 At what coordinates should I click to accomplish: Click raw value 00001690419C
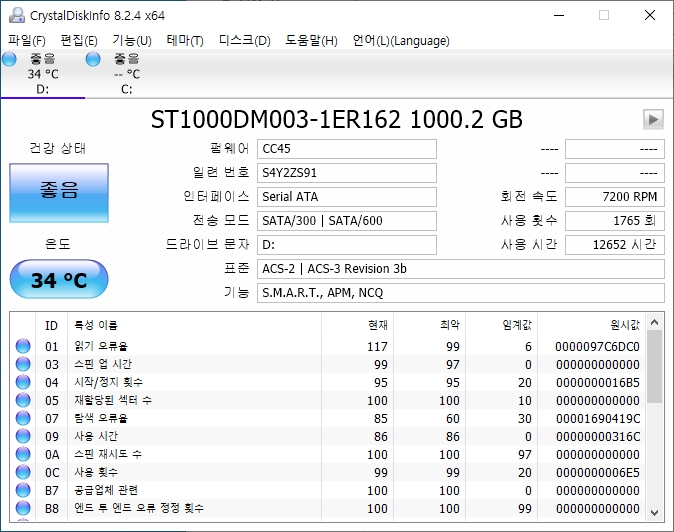click(597, 419)
